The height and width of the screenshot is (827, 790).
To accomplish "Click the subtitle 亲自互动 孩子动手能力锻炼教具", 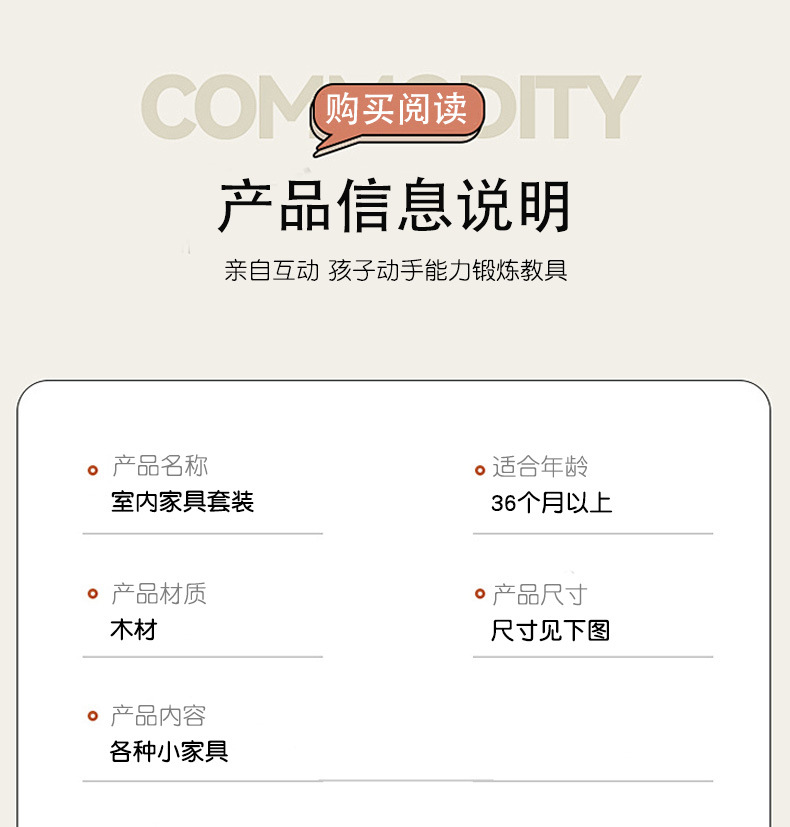I will pos(396,271).
